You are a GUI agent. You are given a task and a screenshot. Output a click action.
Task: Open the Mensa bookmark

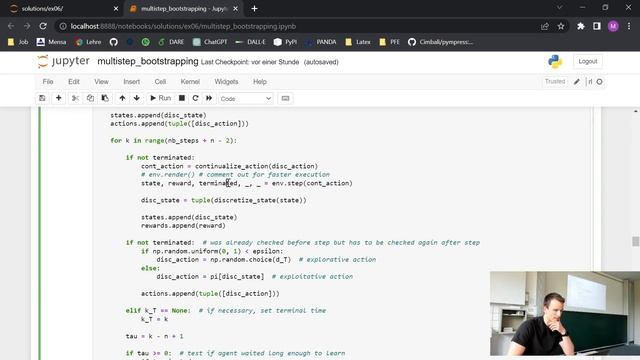(51, 42)
